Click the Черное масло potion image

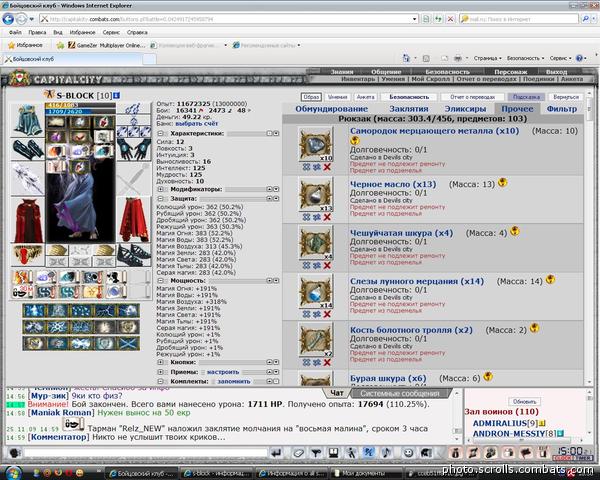316,195
